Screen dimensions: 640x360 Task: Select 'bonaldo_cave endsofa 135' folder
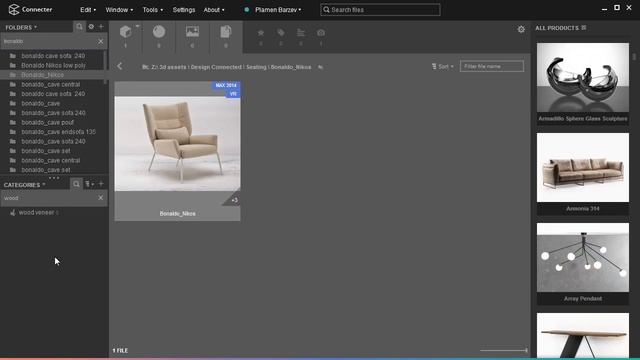tap(58, 132)
